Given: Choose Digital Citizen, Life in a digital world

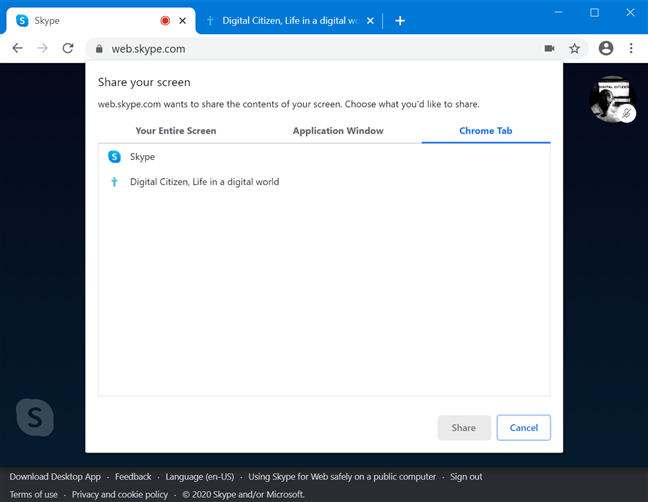Looking at the screenshot, I should [x=324, y=182].
